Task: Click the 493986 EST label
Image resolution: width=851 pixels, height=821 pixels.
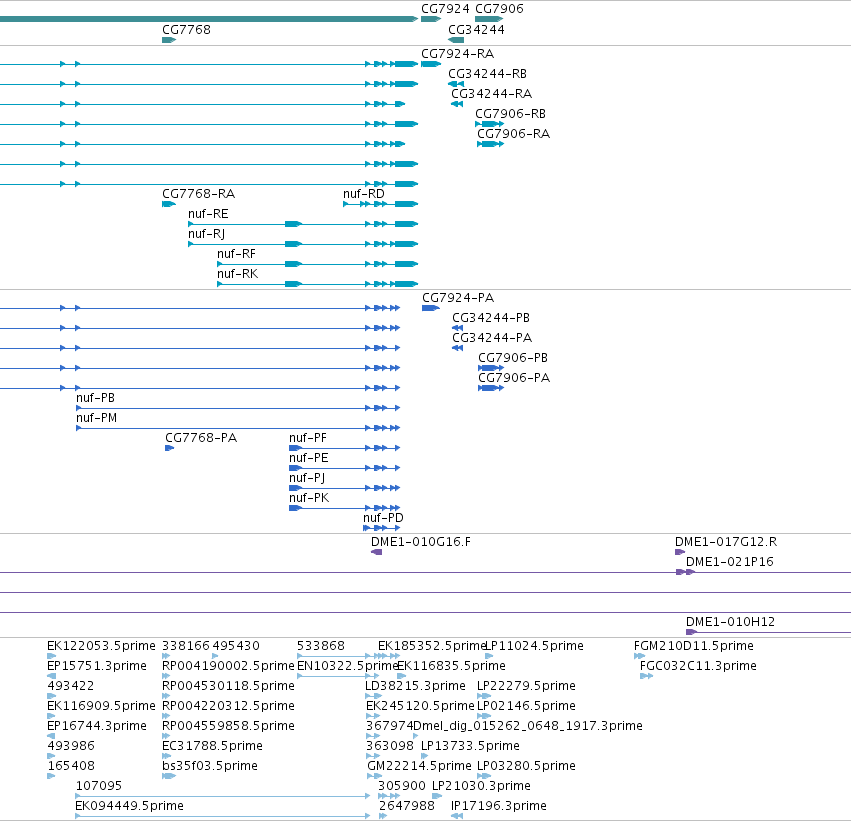Action: click(x=71, y=746)
